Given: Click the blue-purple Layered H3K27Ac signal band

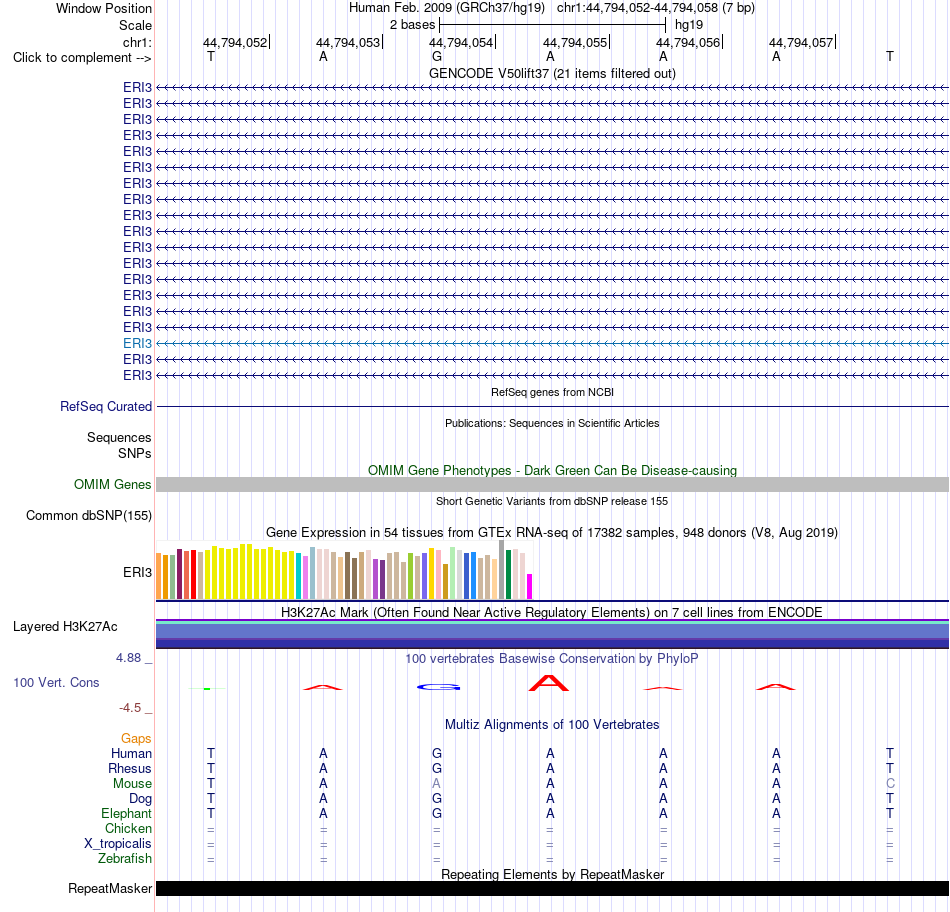Looking at the screenshot, I should (x=552, y=634).
